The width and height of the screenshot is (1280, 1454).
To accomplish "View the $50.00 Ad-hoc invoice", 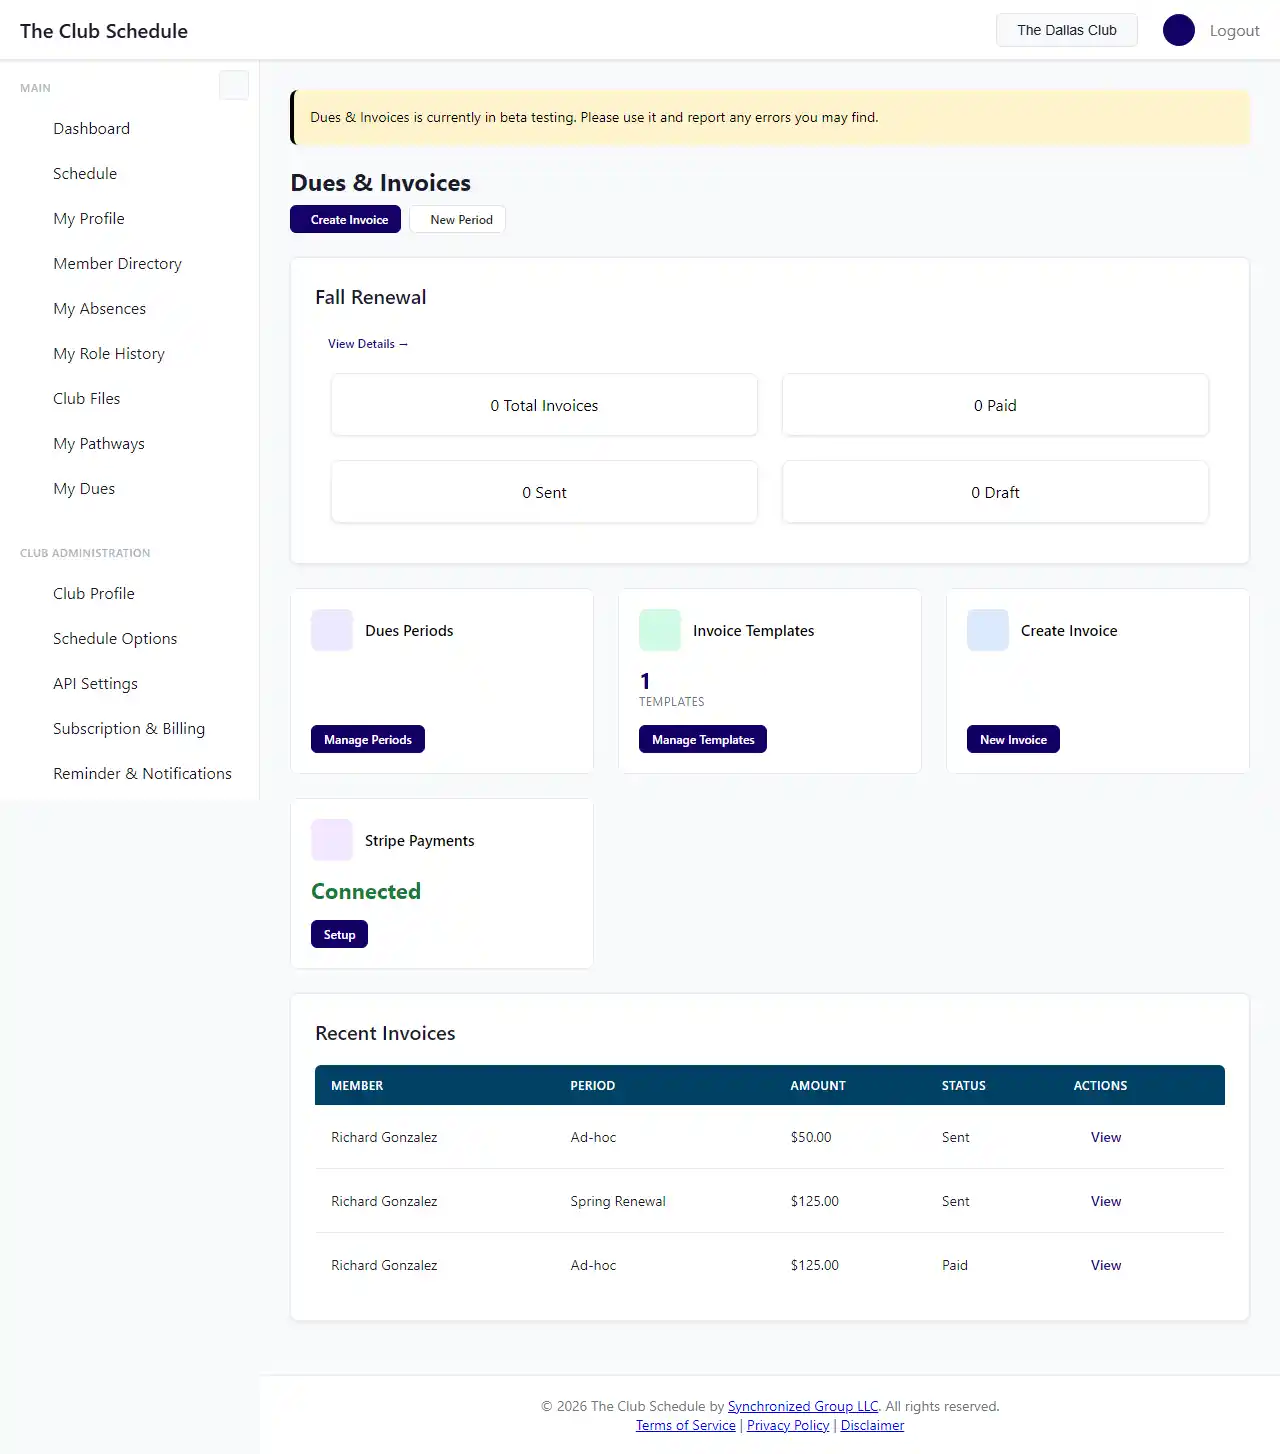I will click(x=1105, y=1138).
